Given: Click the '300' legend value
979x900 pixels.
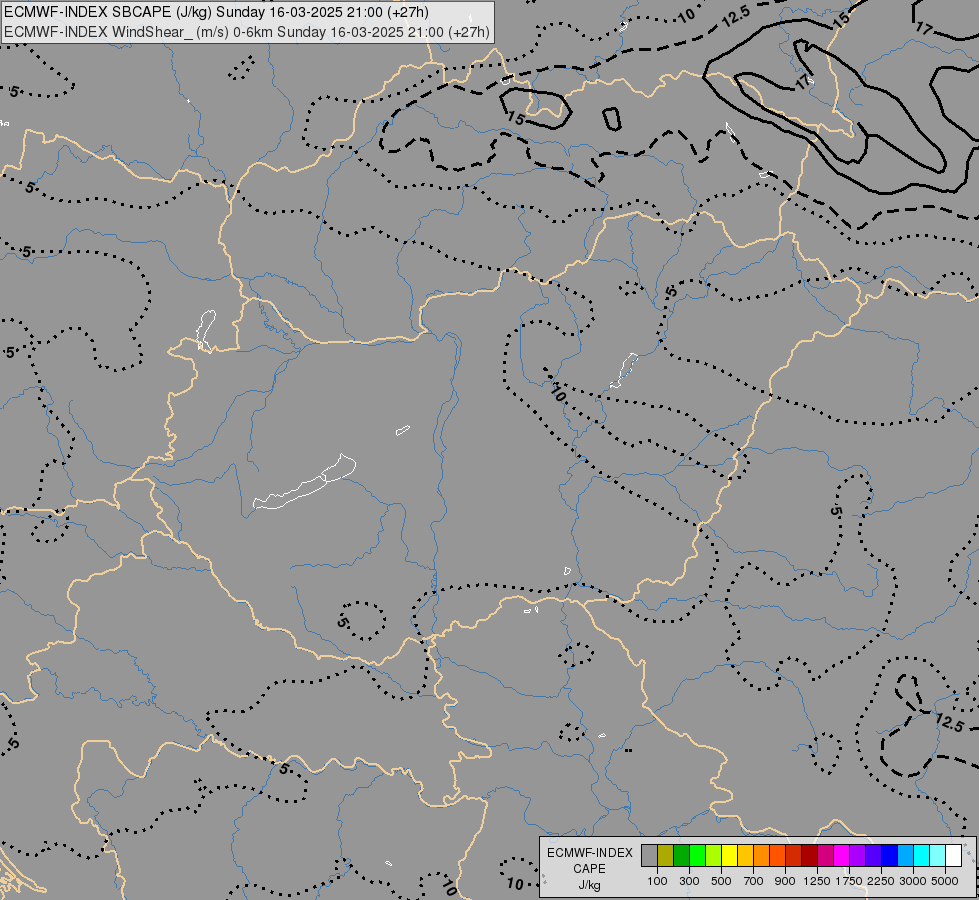Looking at the screenshot, I should pyautogui.click(x=689, y=881).
